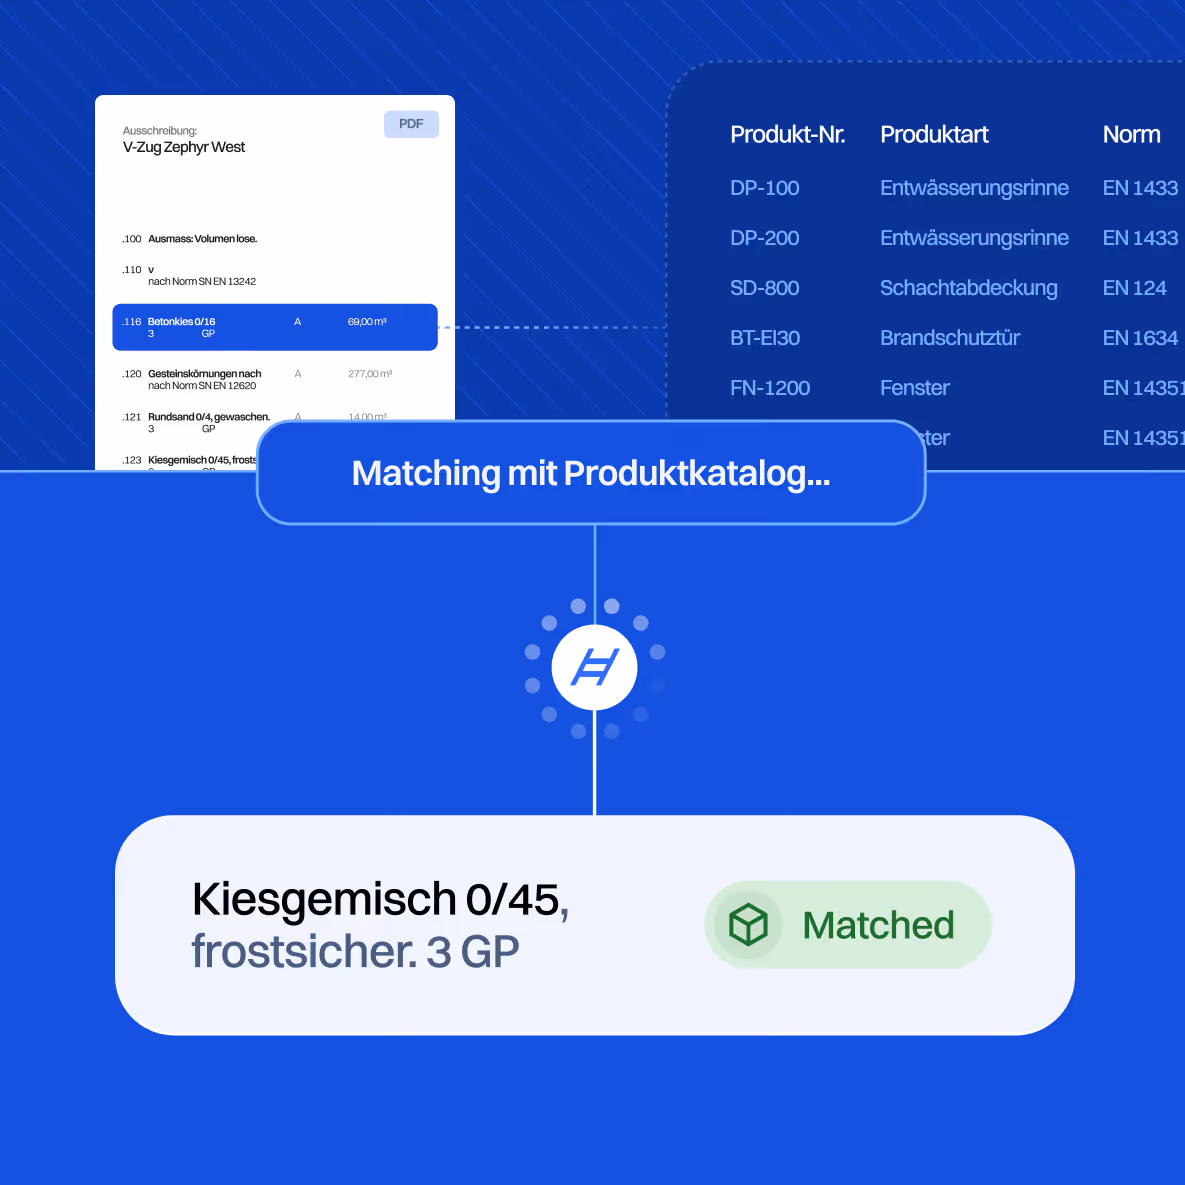Select product number FN-1200
Screen dimensions: 1185x1185
point(769,388)
